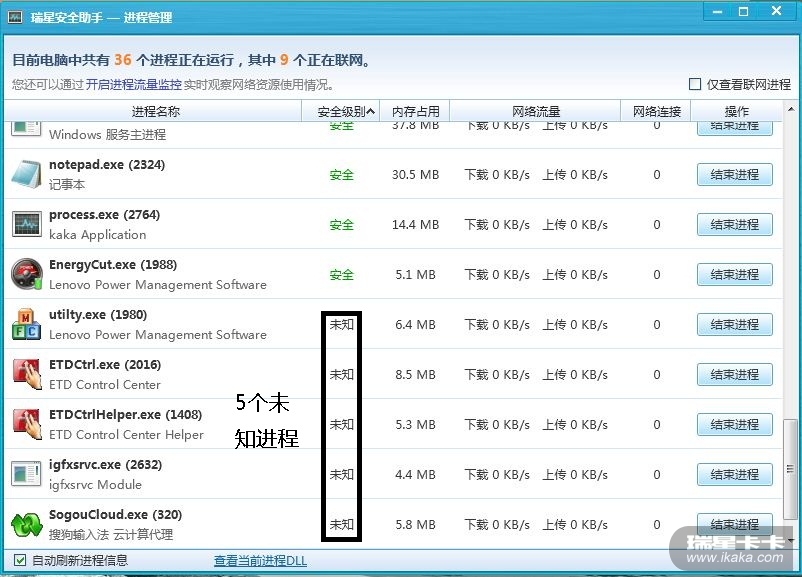Viewport: 802px width, 577px height.
Task: Uncheck 自动刷新进程信息 checkbox
Action: (x=19, y=560)
